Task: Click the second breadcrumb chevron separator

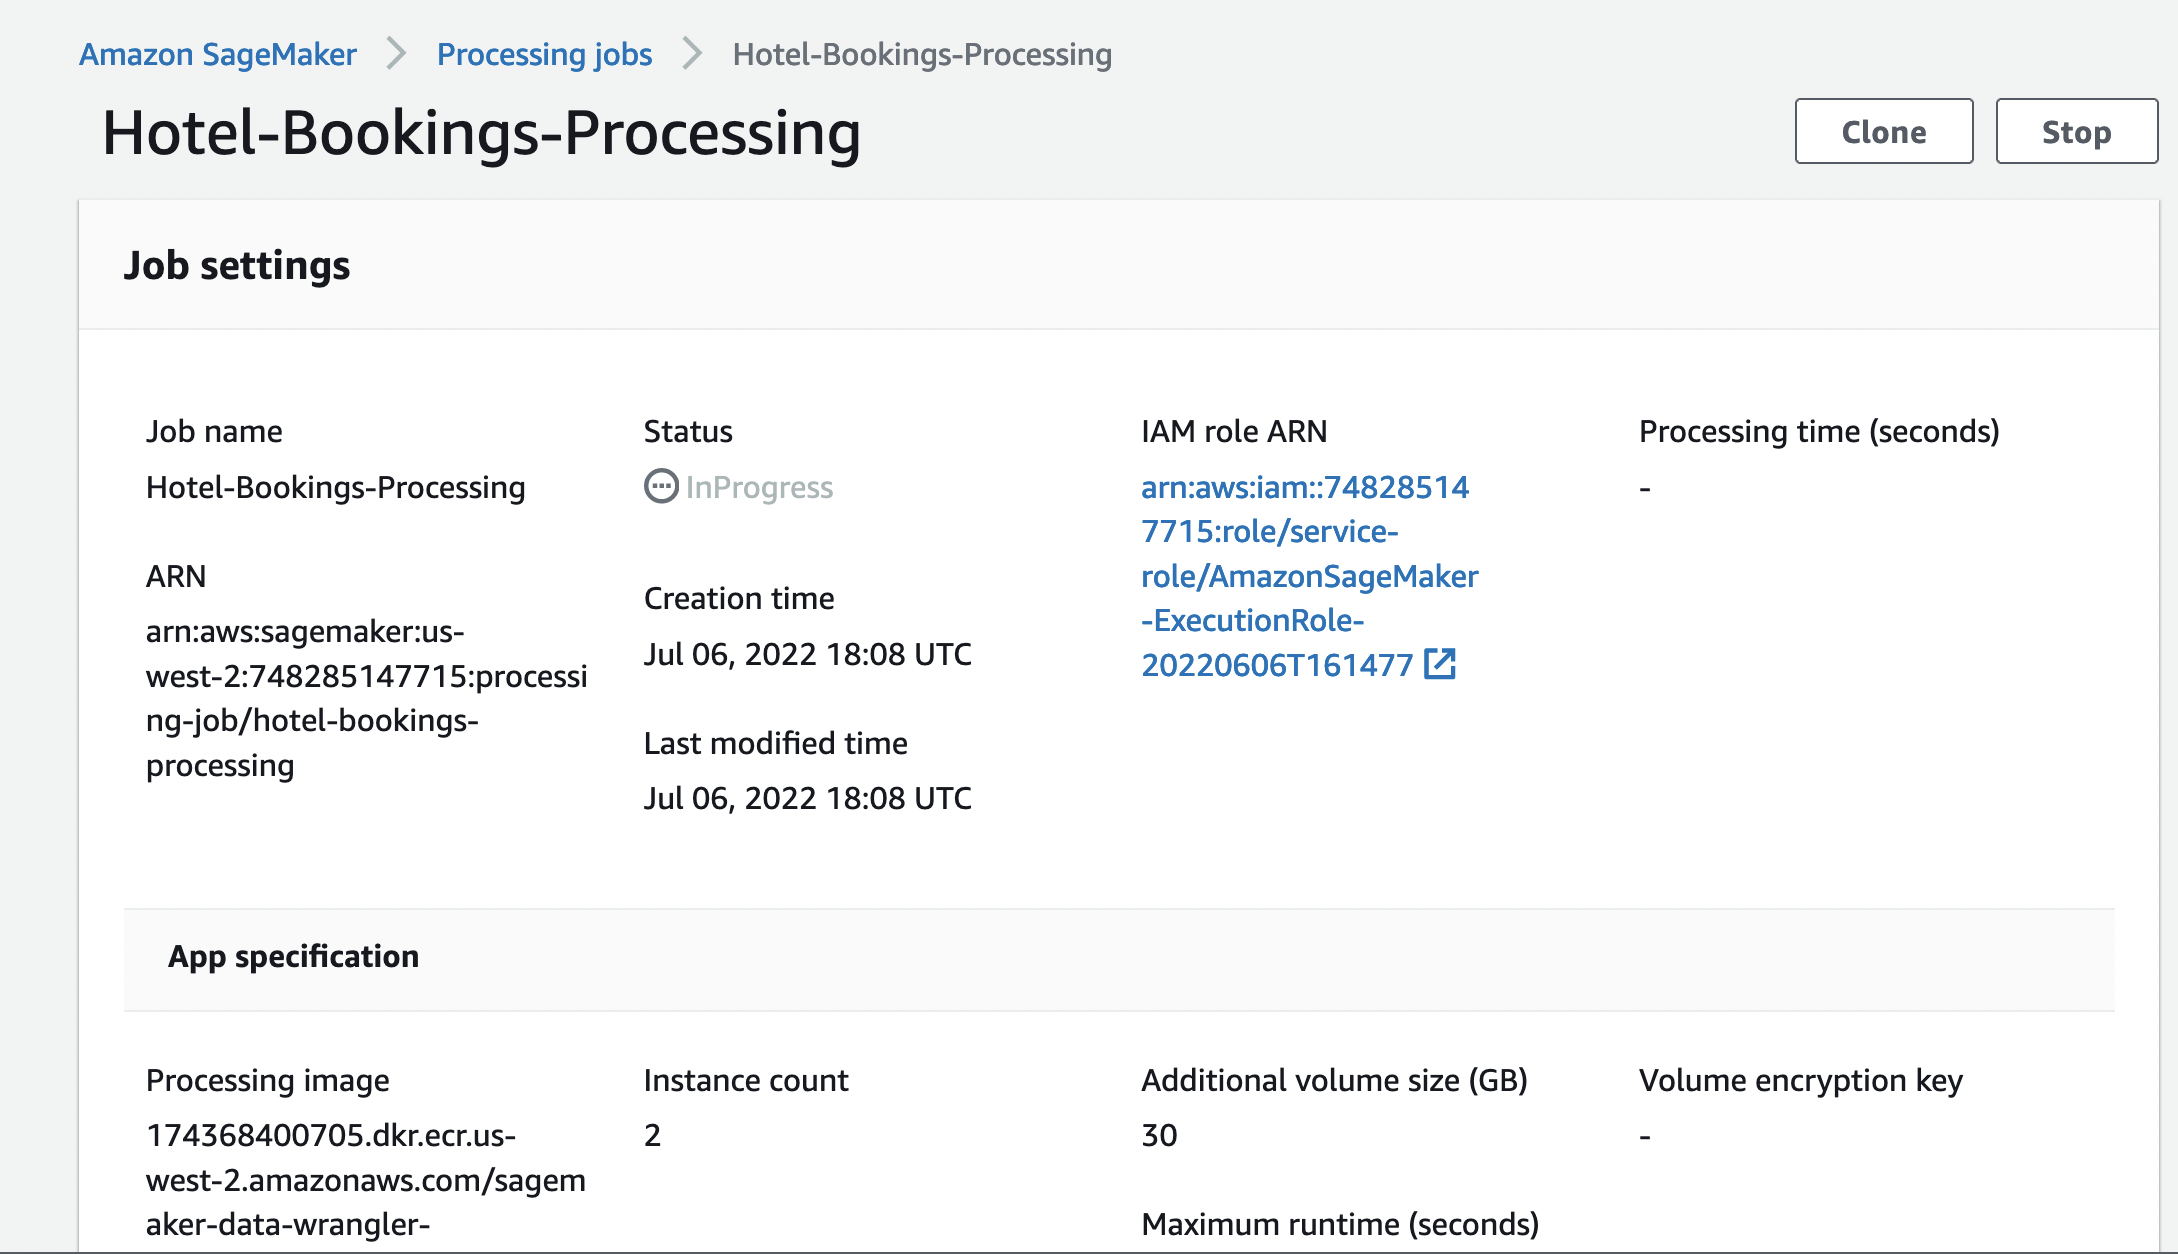Action: [692, 54]
